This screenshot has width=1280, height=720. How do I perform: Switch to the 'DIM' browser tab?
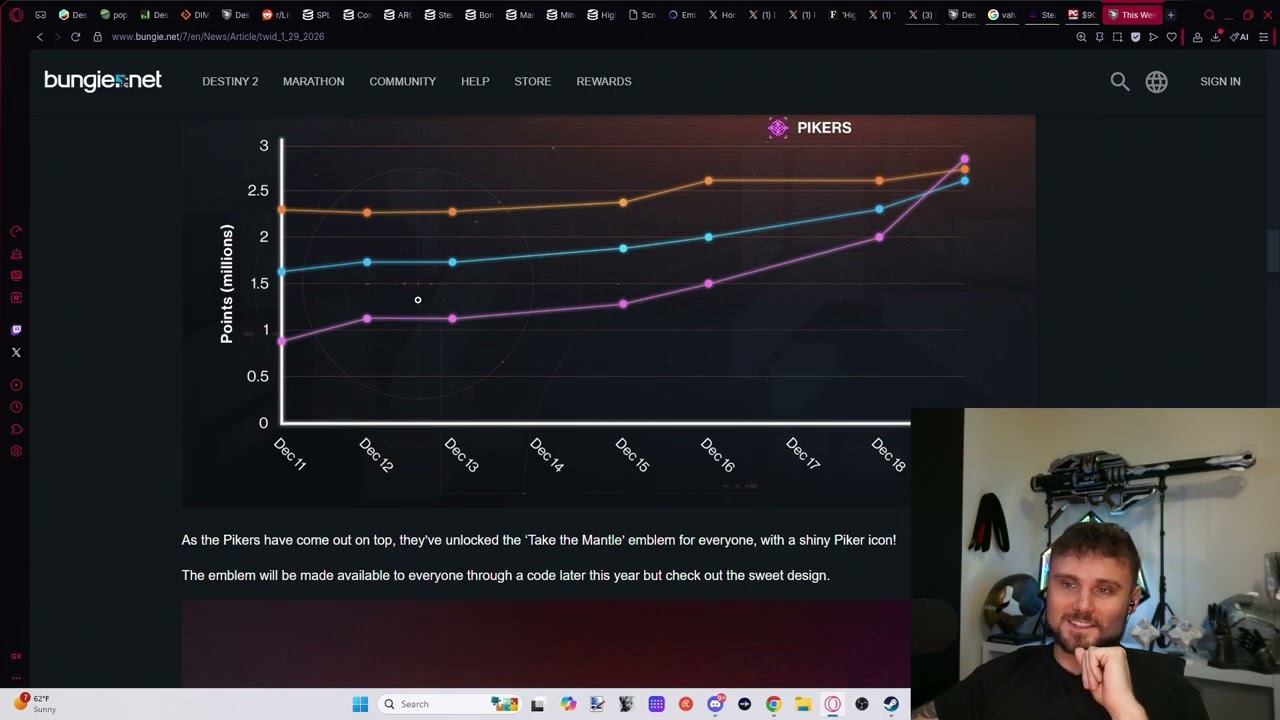point(194,15)
